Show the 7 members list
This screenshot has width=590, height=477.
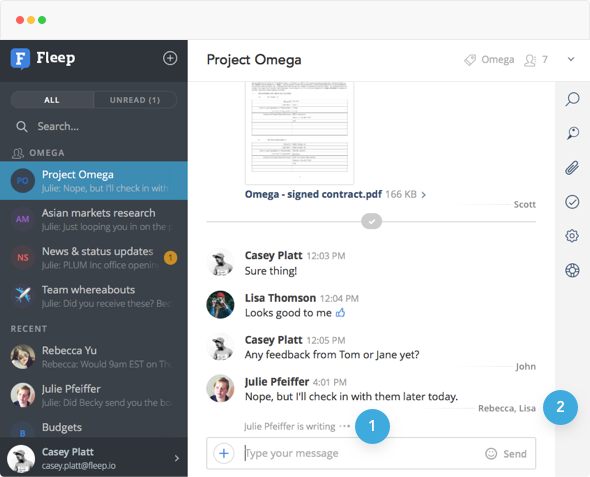coord(536,60)
